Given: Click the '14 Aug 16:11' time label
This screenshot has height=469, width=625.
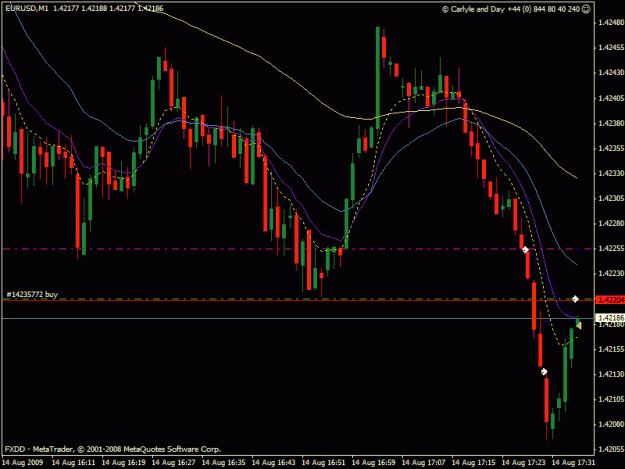Looking at the screenshot, I should (74, 463).
